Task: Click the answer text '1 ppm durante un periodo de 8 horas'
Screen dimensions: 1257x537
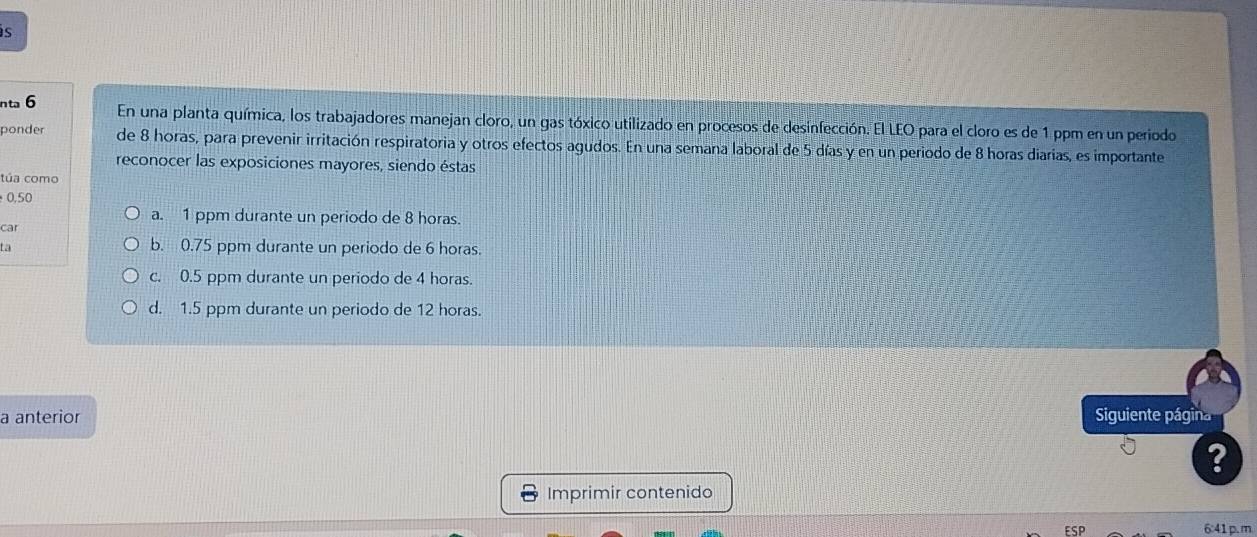Action: pyautogui.click(x=323, y=216)
